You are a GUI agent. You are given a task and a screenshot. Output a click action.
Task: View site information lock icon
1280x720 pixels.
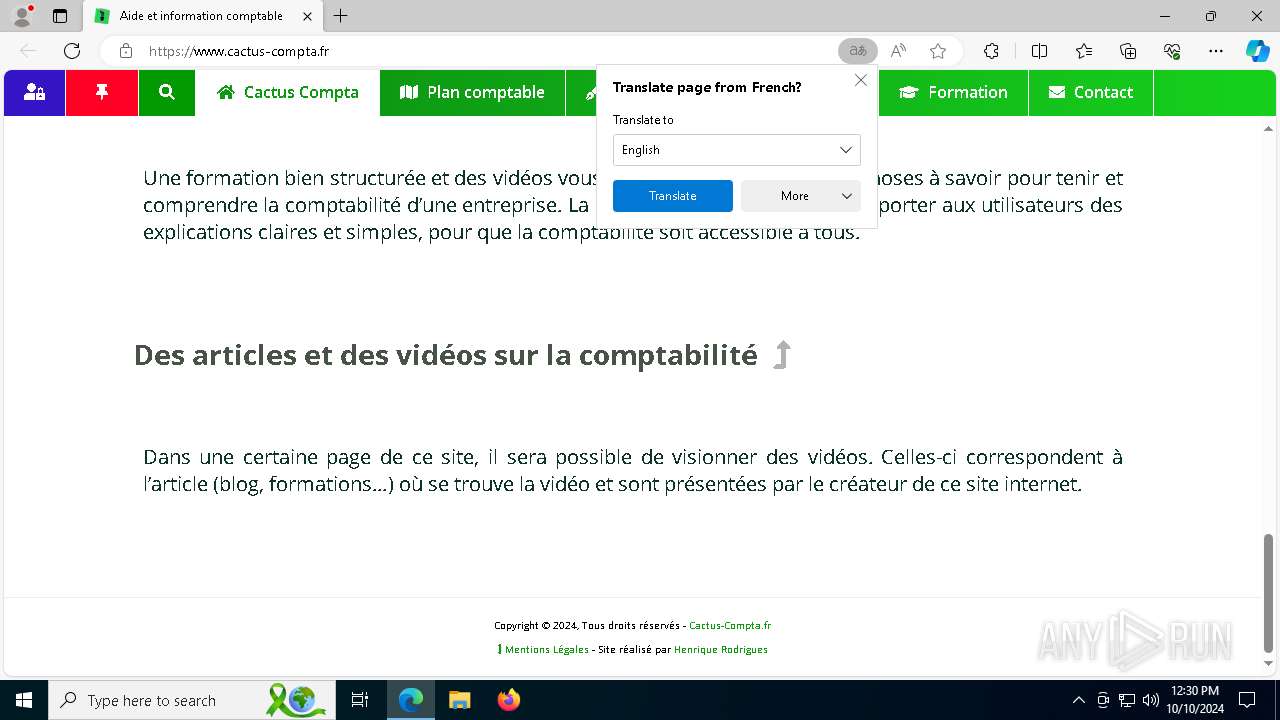(126, 51)
